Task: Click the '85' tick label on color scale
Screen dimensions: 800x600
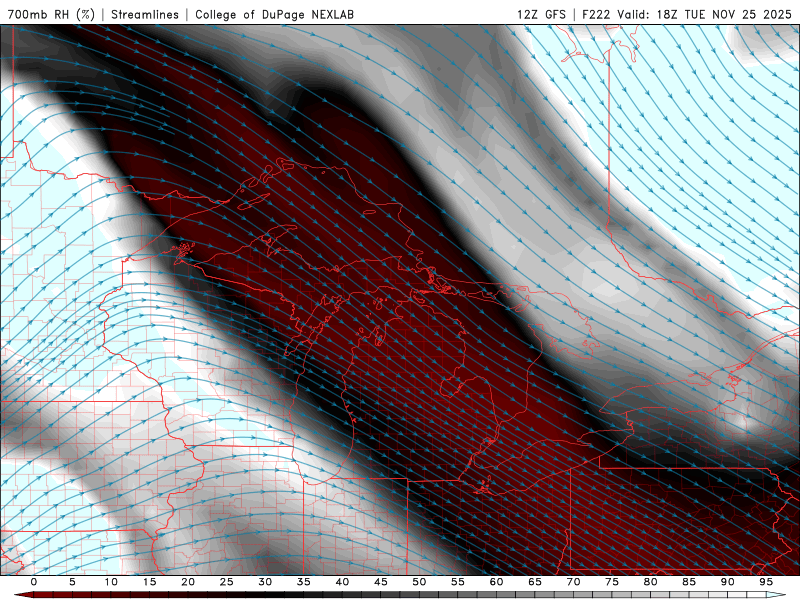Action: (x=689, y=582)
